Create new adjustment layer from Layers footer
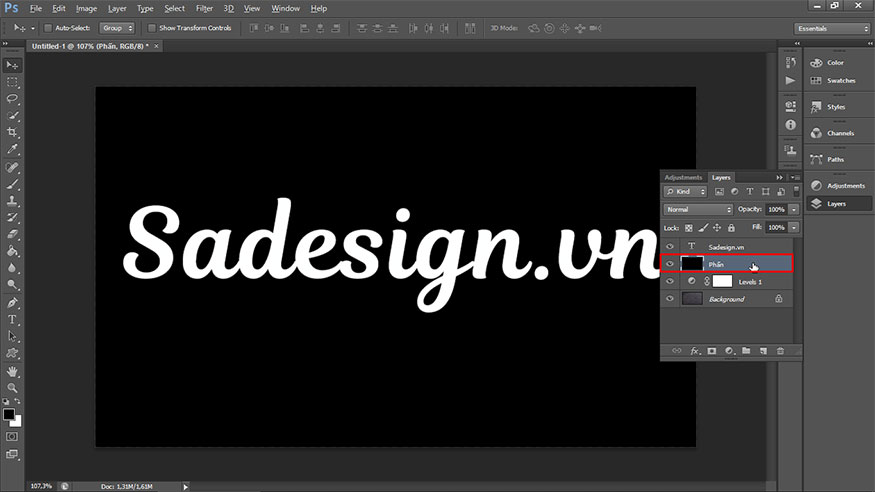 729,351
